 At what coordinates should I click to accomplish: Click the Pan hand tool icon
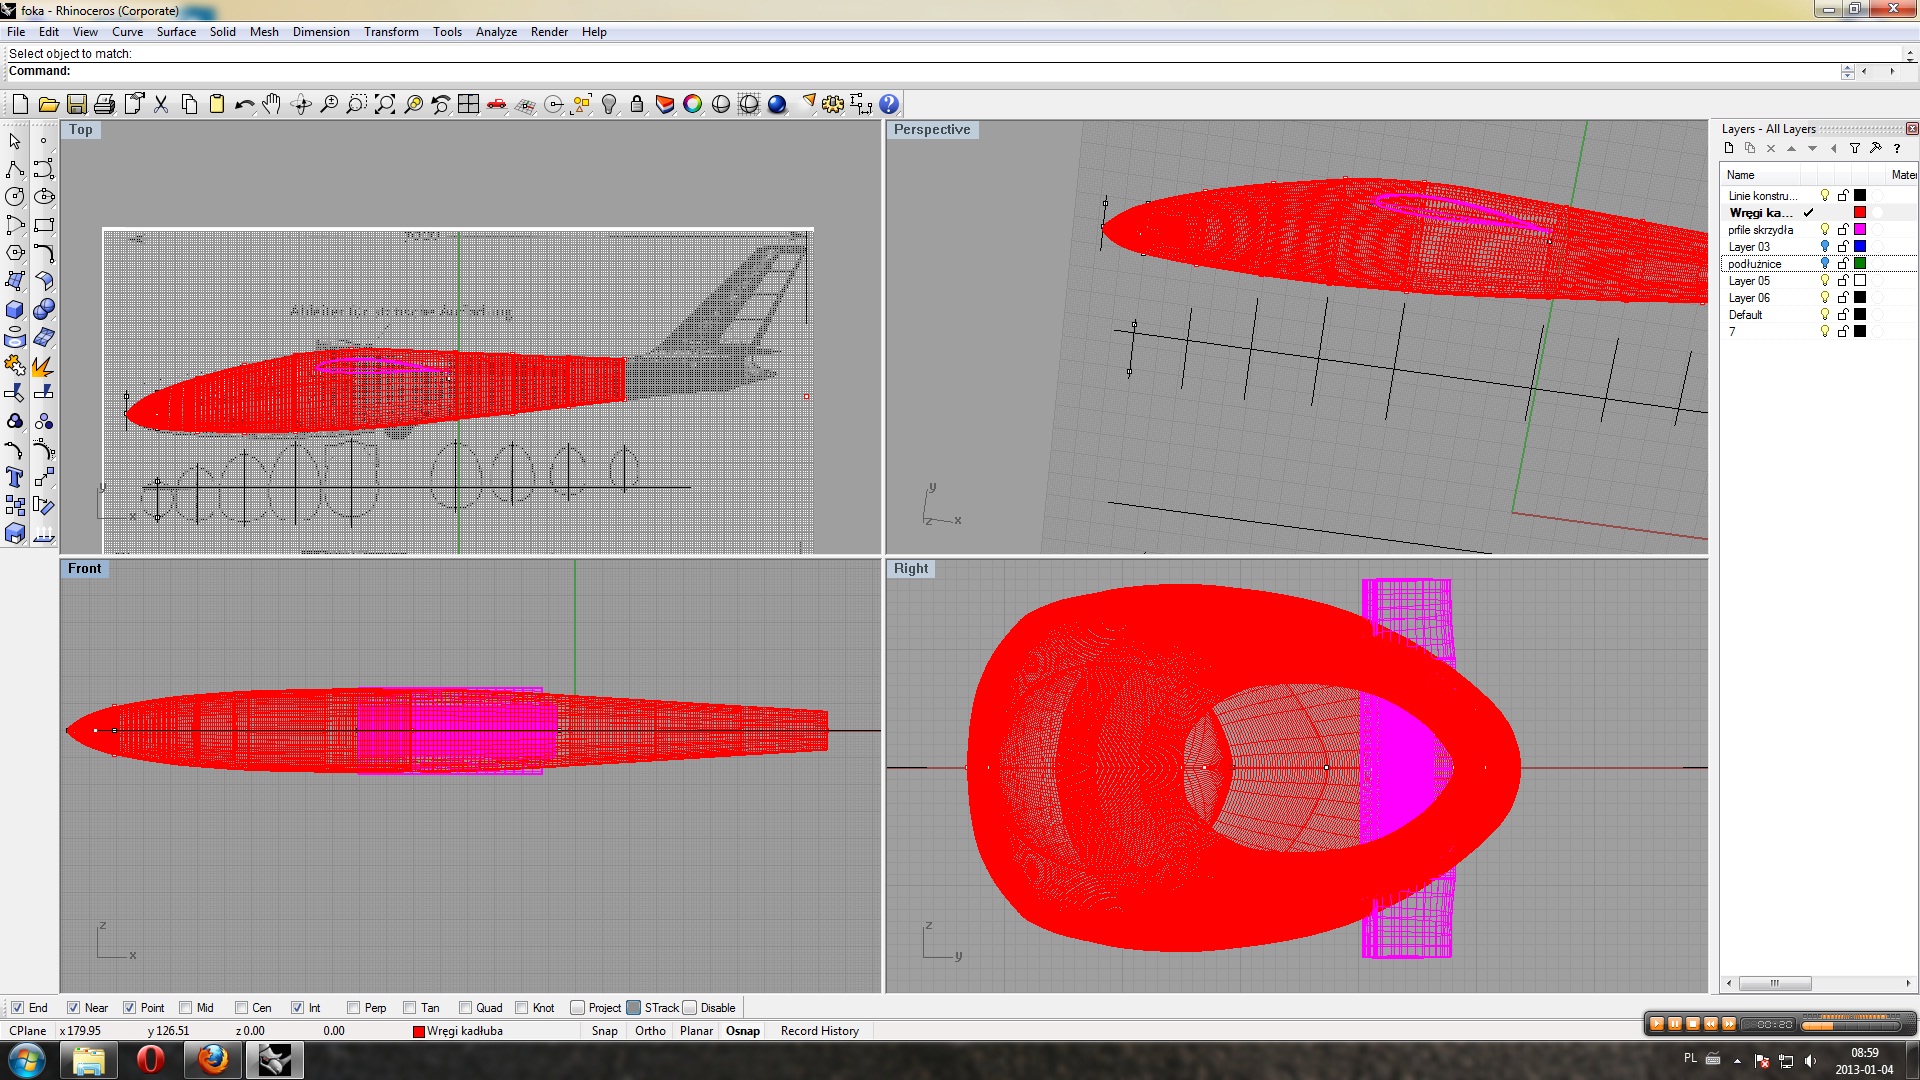tap(272, 104)
